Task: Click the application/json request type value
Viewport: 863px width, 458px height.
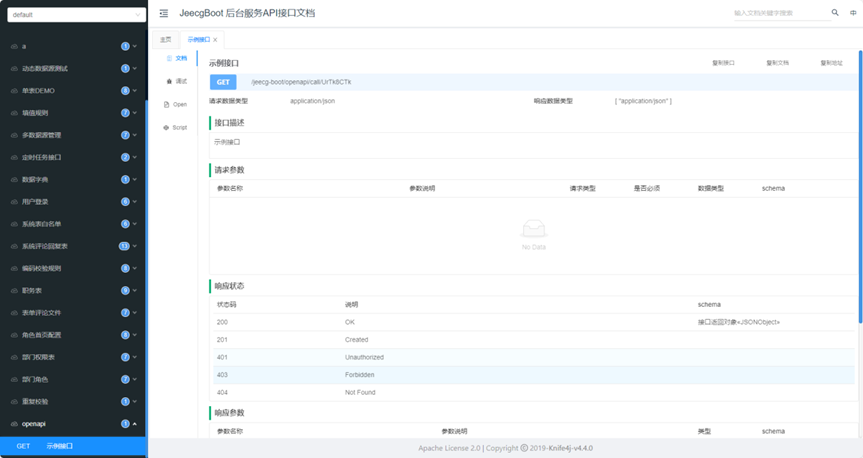Action: coord(313,101)
